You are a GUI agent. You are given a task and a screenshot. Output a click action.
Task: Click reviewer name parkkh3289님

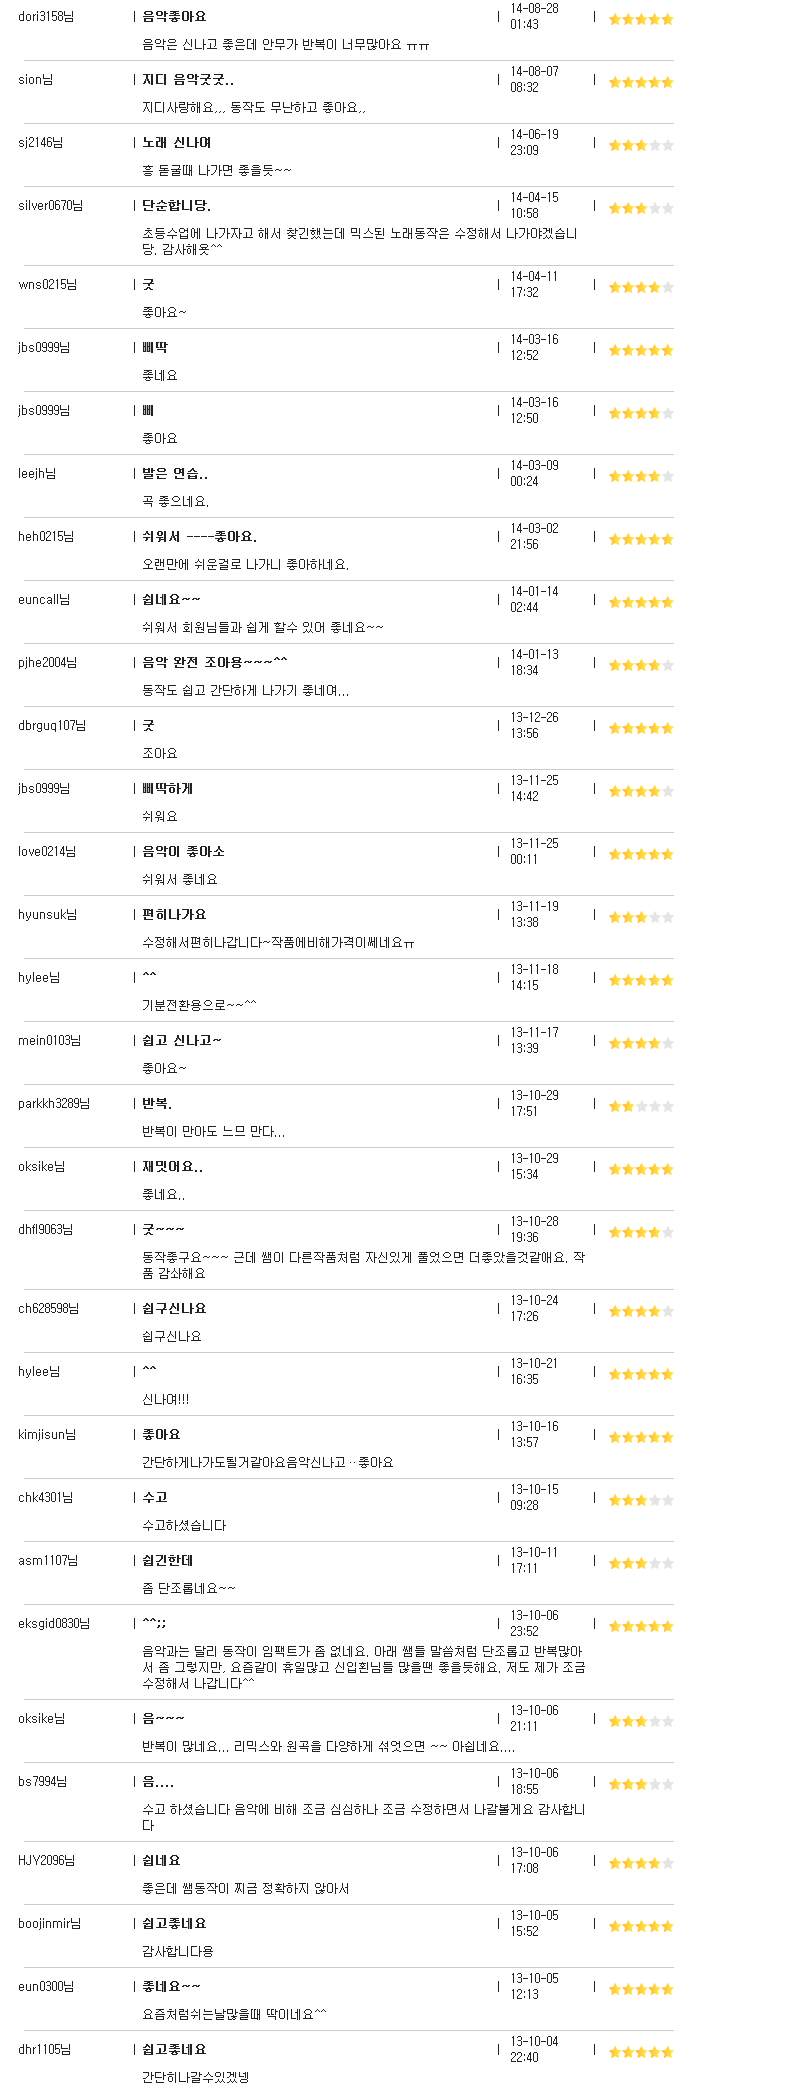54,1104
